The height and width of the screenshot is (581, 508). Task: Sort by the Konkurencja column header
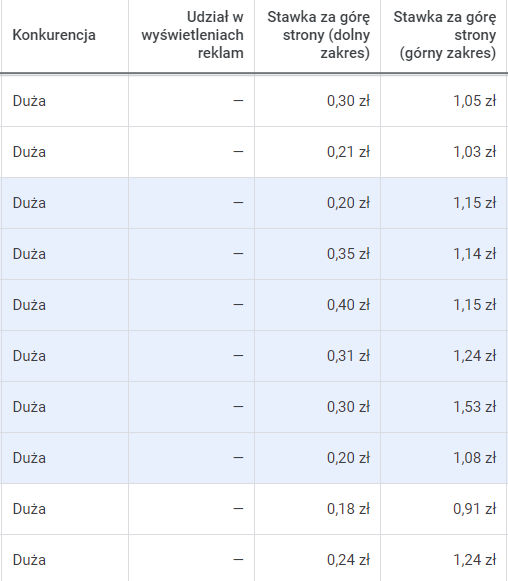[54, 35]
